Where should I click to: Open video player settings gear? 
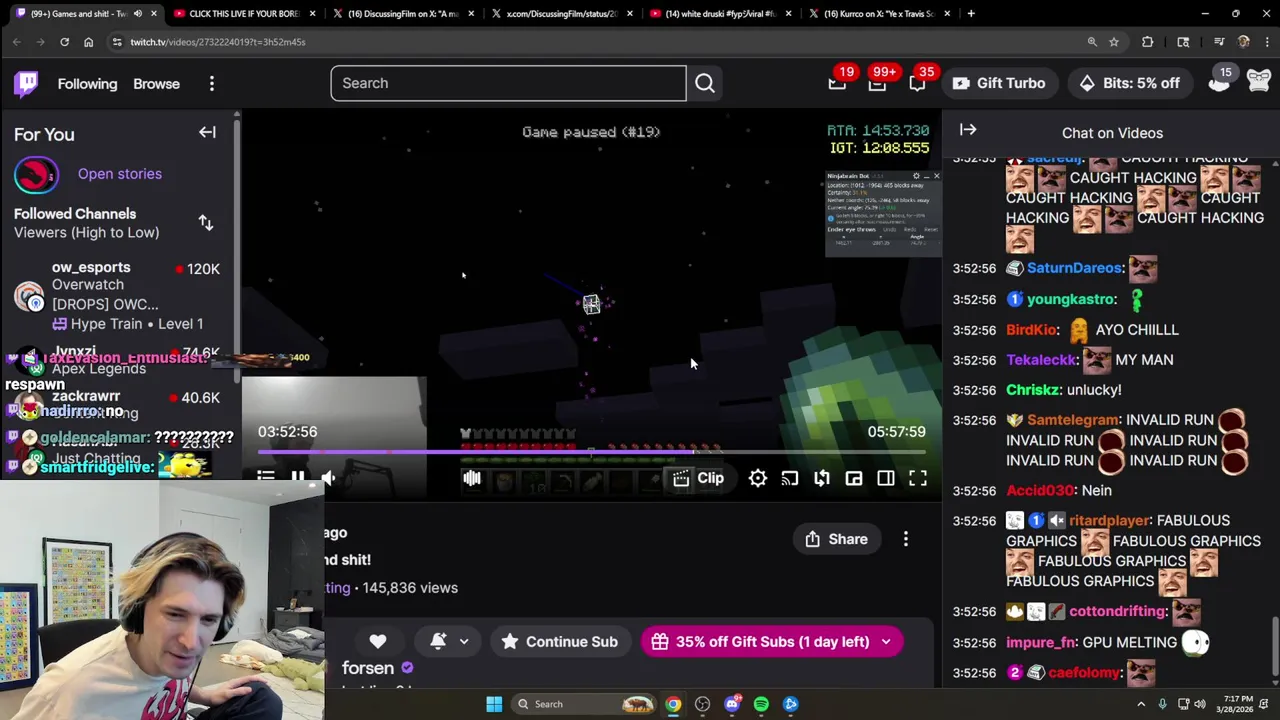(x=758, y=478)
